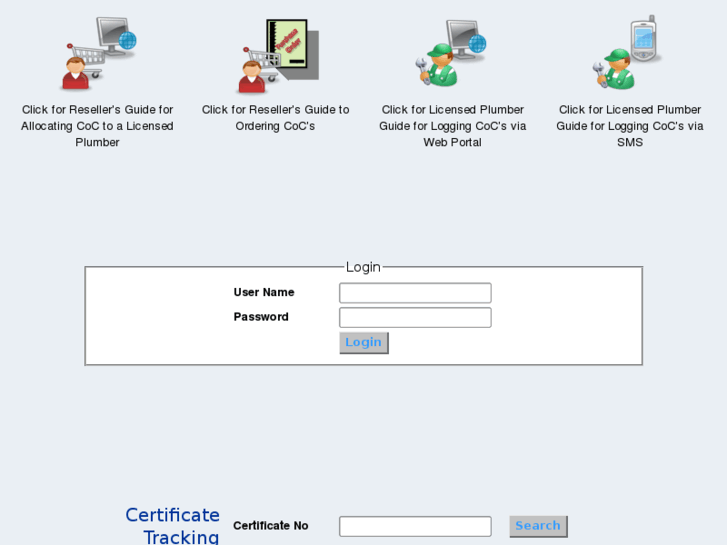The width and height of the screenshot is (727, 545).
Task: Focus the User Name input field
Action: [415, 293]
